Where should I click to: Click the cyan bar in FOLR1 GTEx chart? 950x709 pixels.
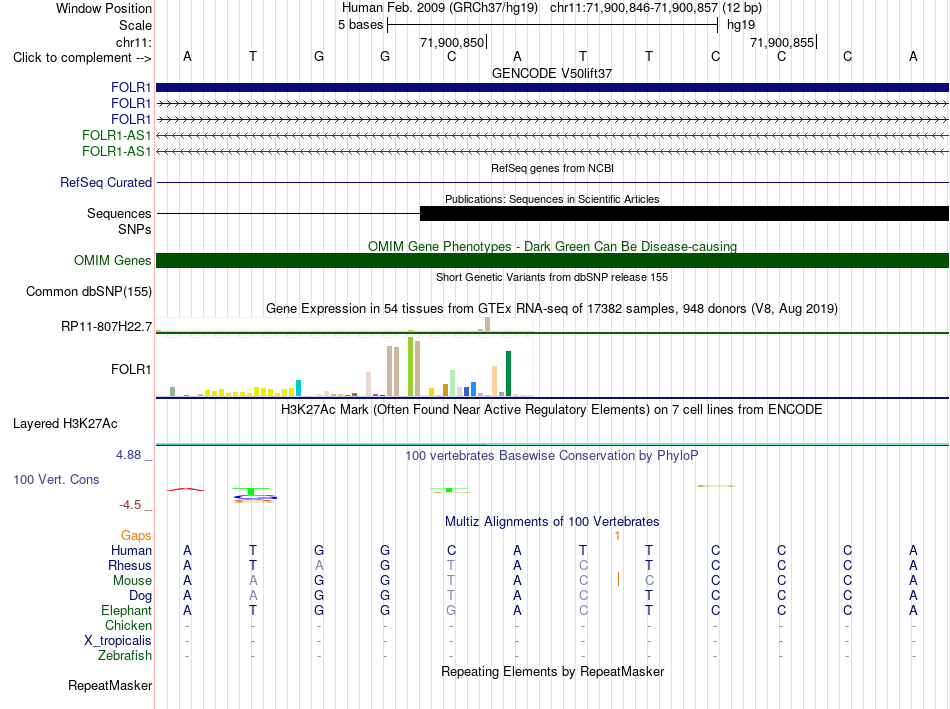298,388
